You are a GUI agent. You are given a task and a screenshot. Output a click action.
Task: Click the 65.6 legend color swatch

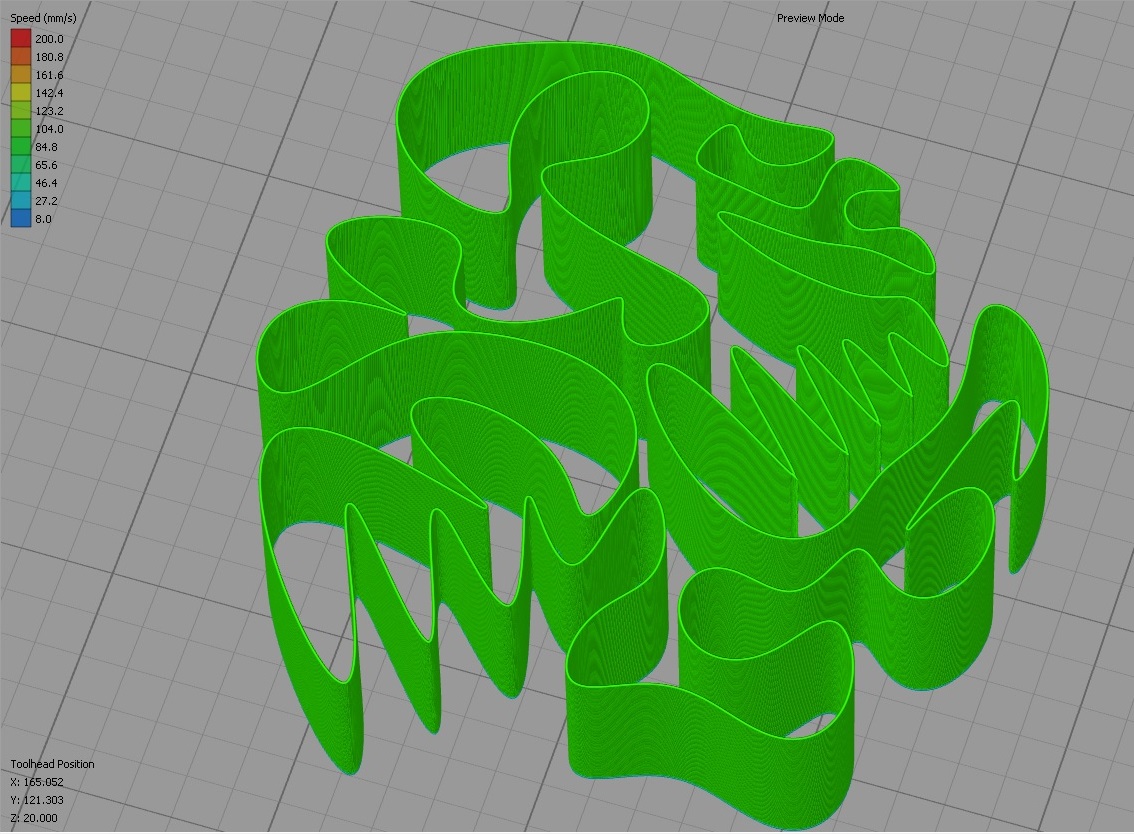point(21,165)
